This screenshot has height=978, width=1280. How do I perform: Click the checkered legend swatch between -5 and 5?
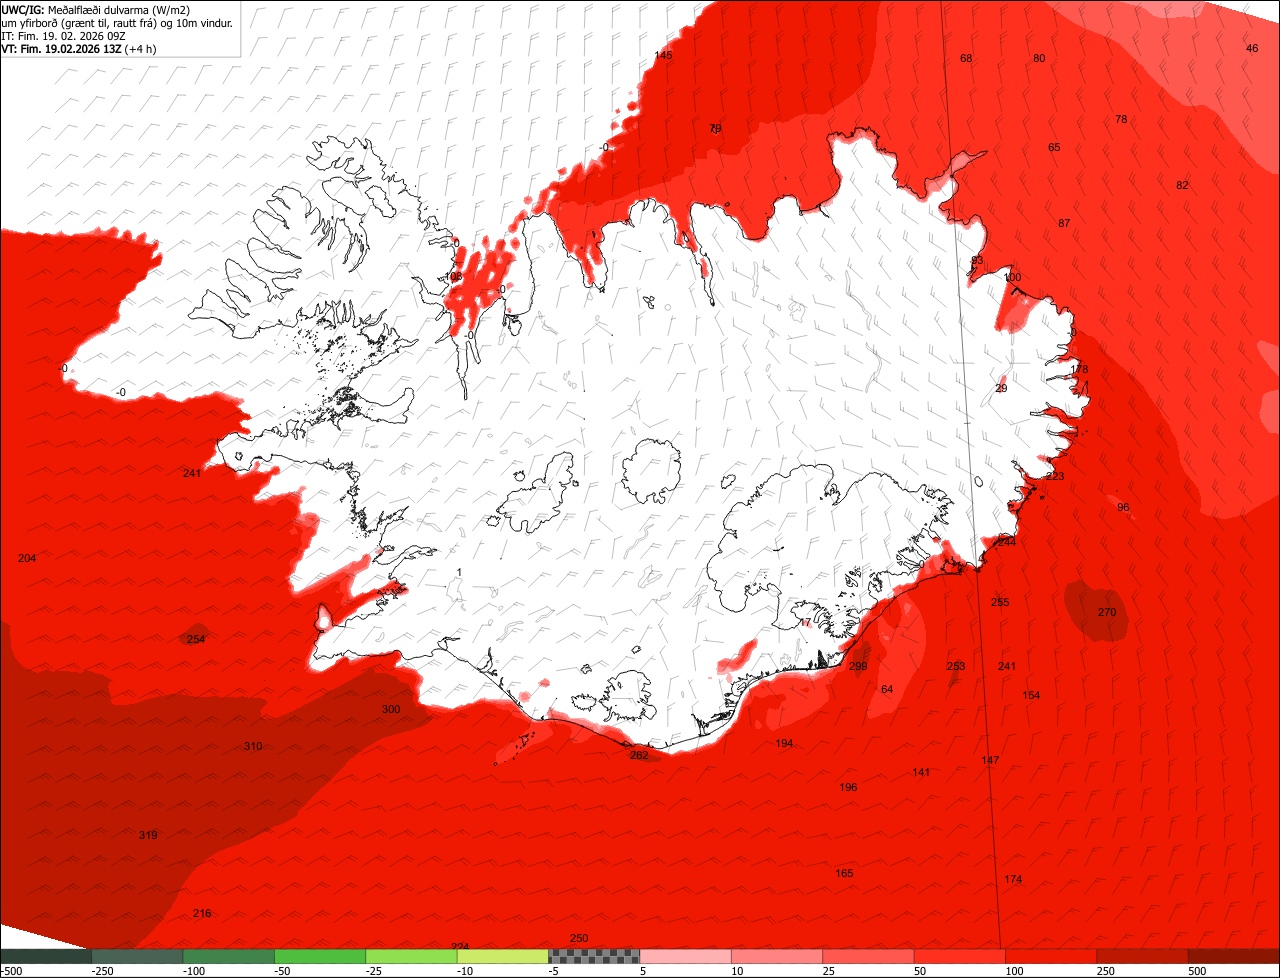coord(594,956)
